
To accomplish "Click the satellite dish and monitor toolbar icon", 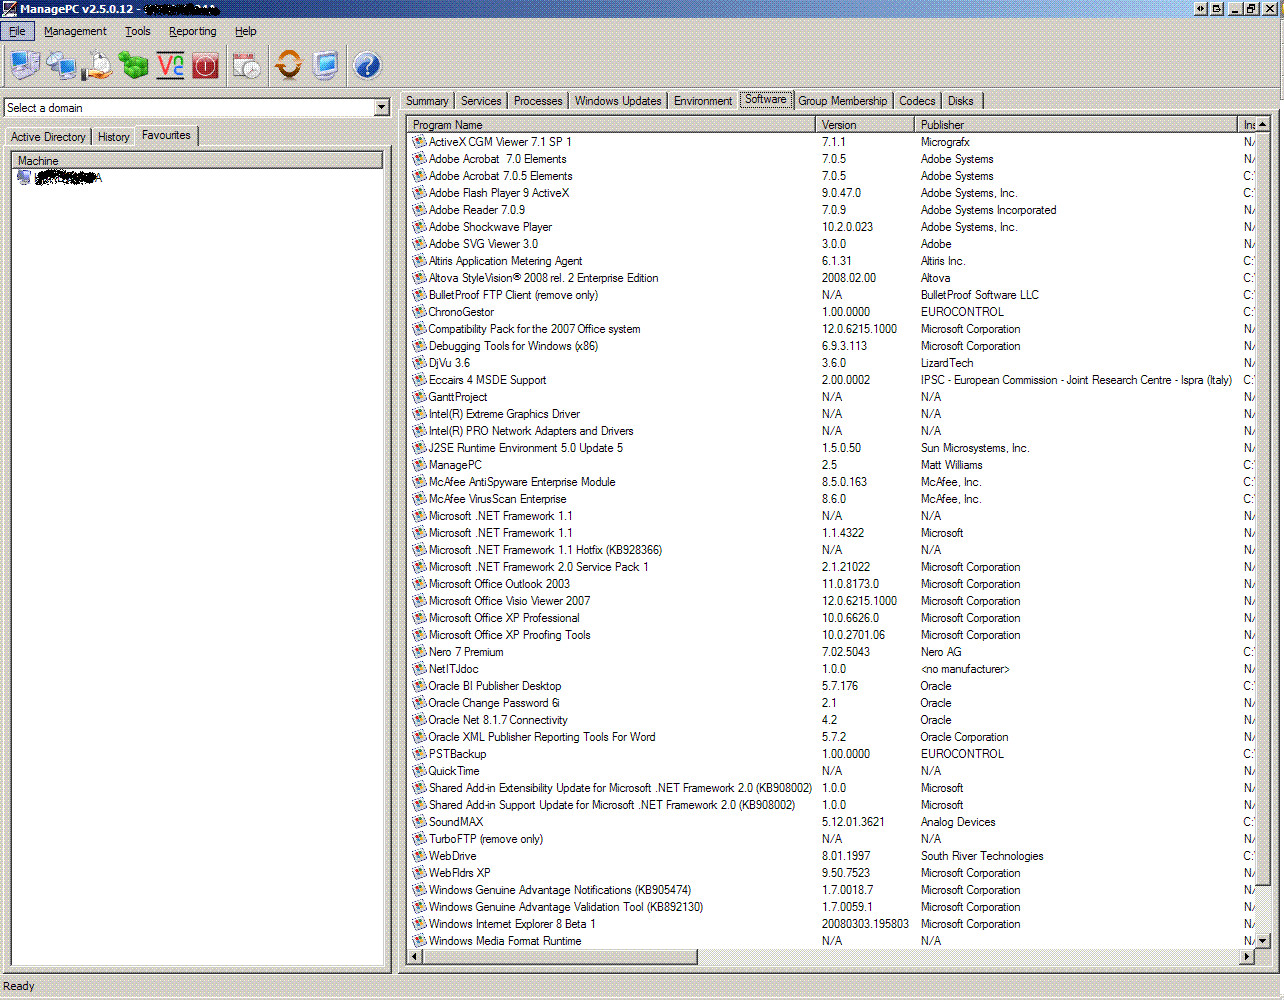I will click(x=61, y=66).
